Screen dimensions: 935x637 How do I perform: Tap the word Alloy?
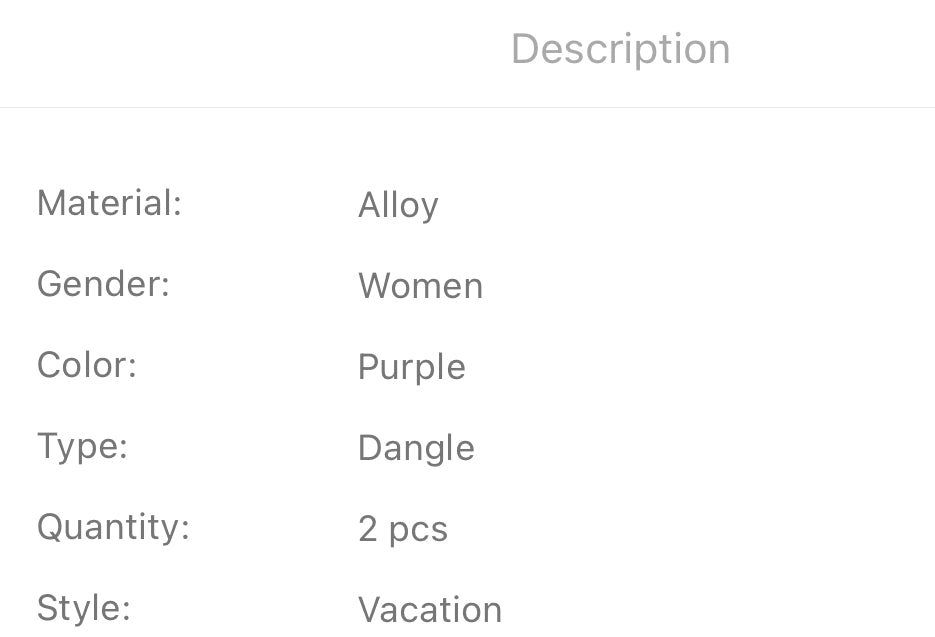[x=398, y=205]
